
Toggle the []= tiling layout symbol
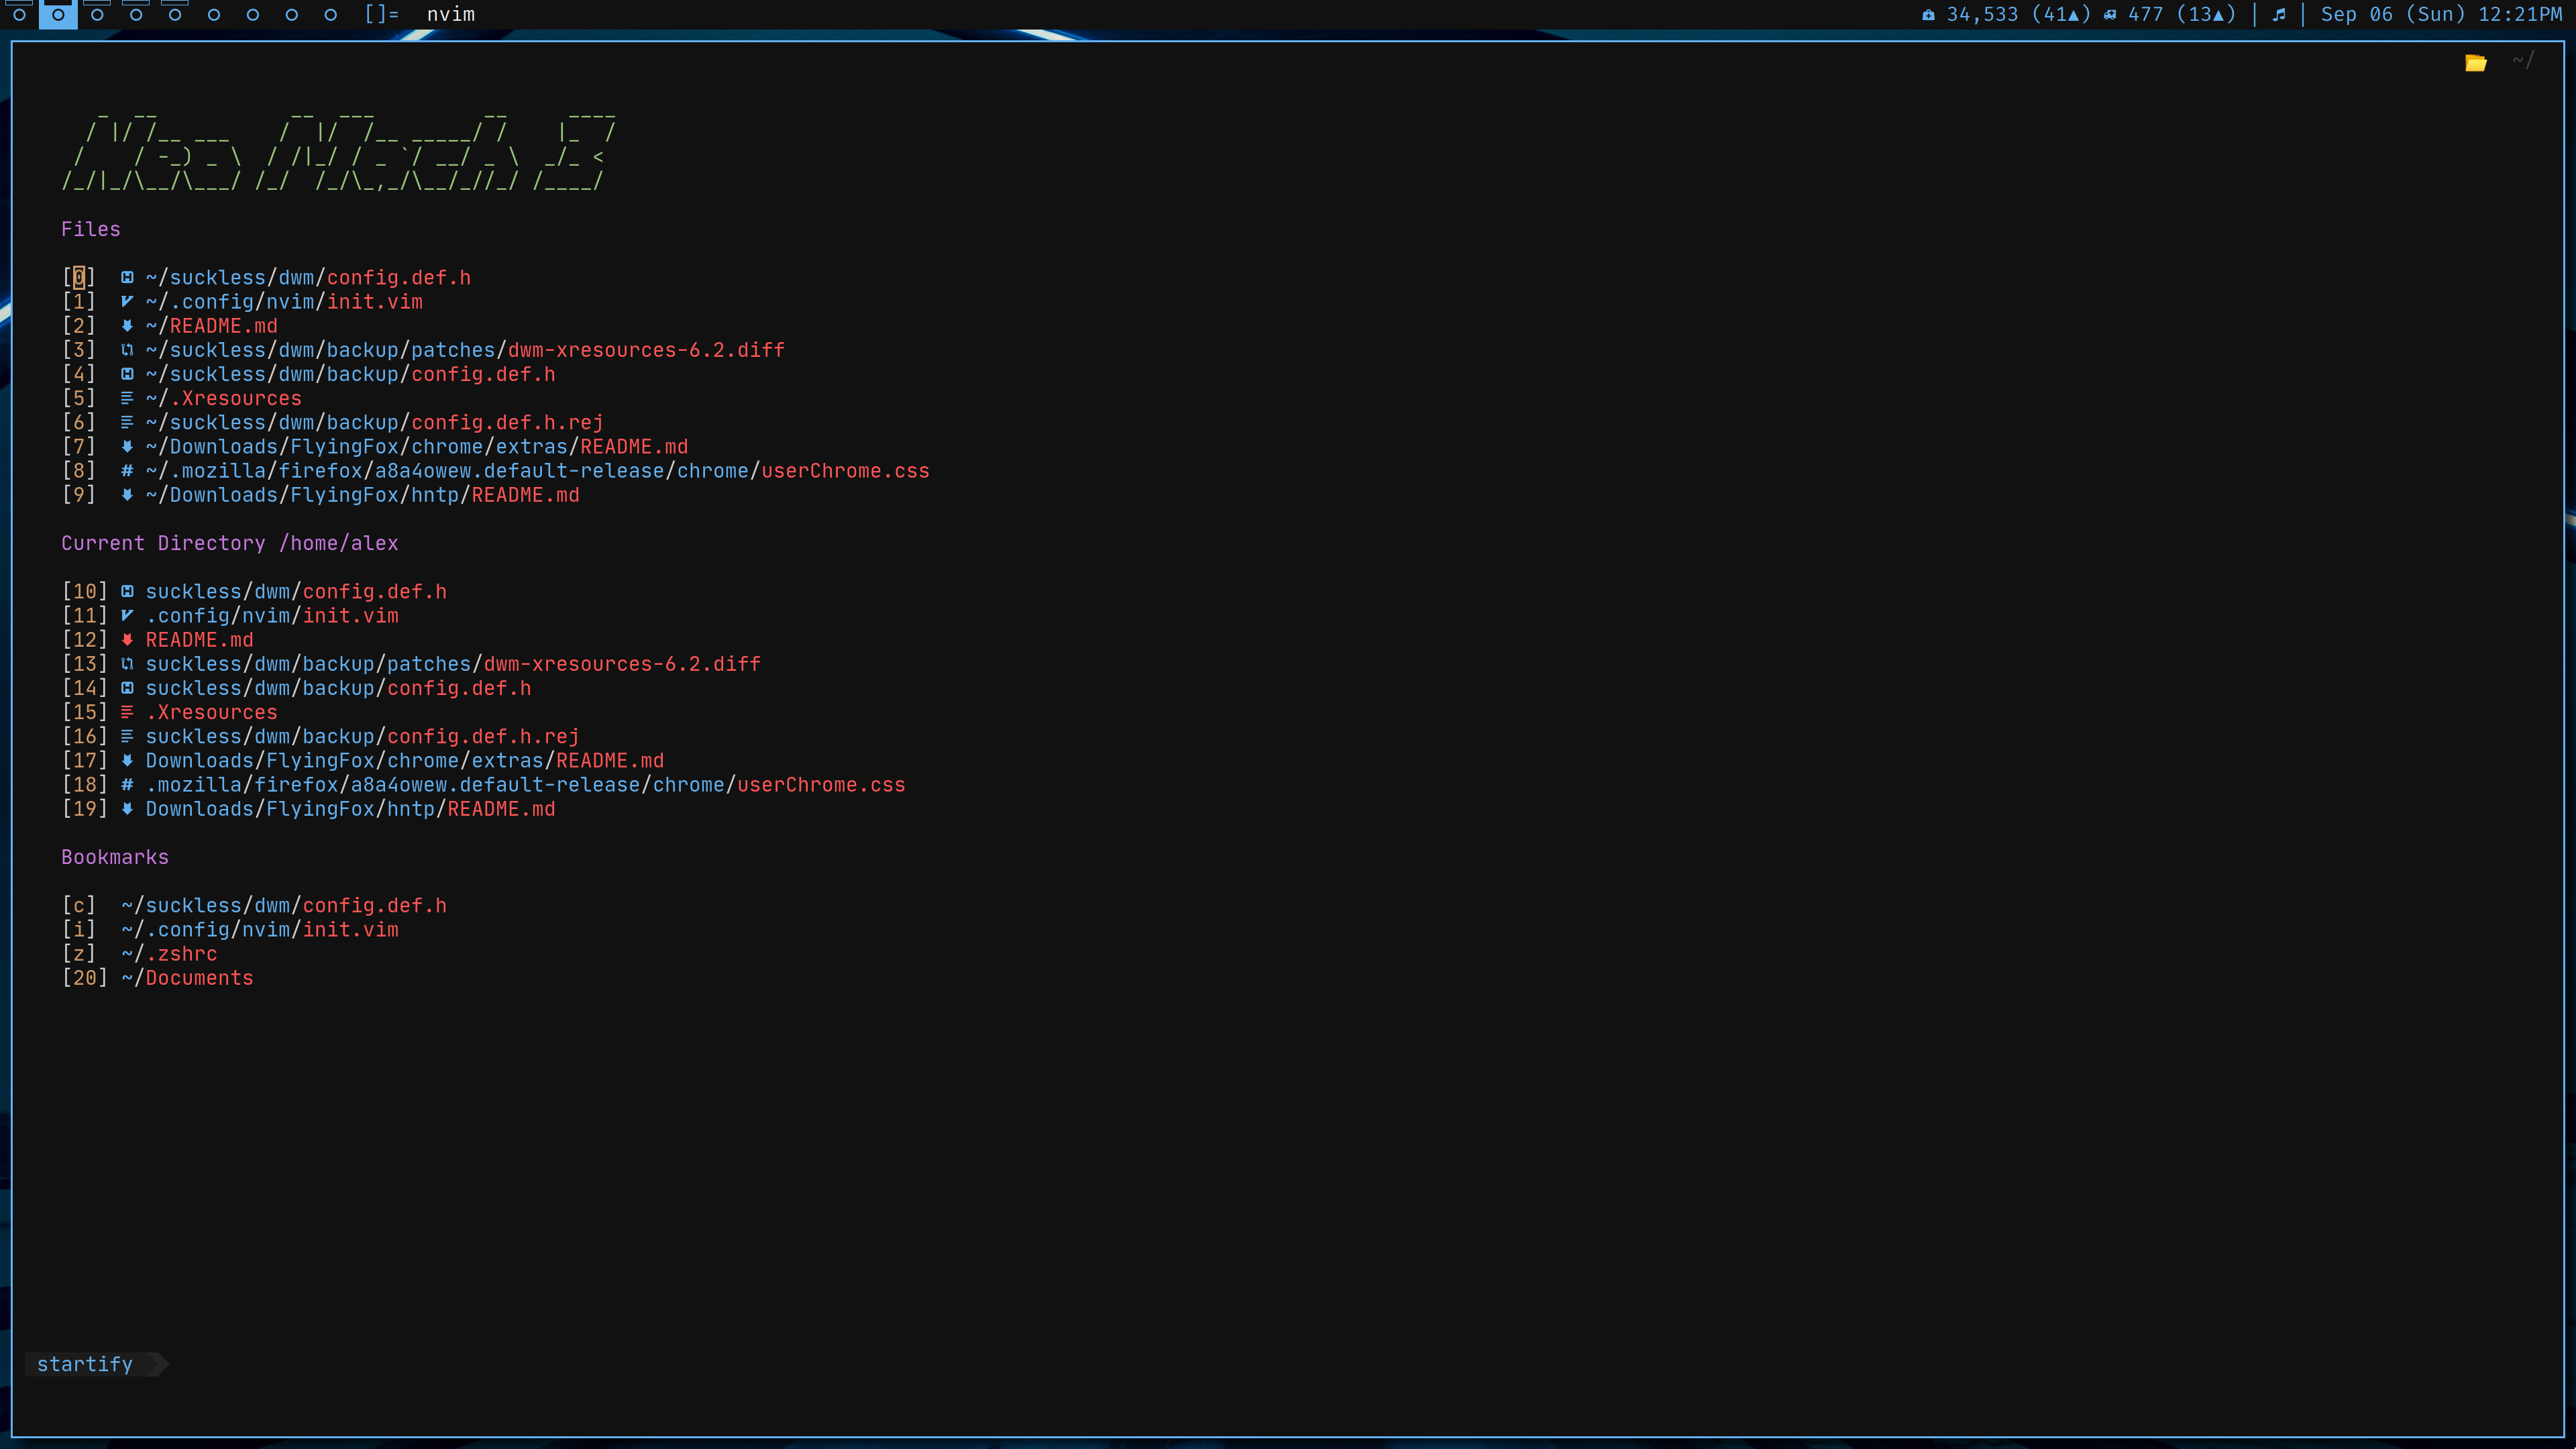click(x=381, y=15)
